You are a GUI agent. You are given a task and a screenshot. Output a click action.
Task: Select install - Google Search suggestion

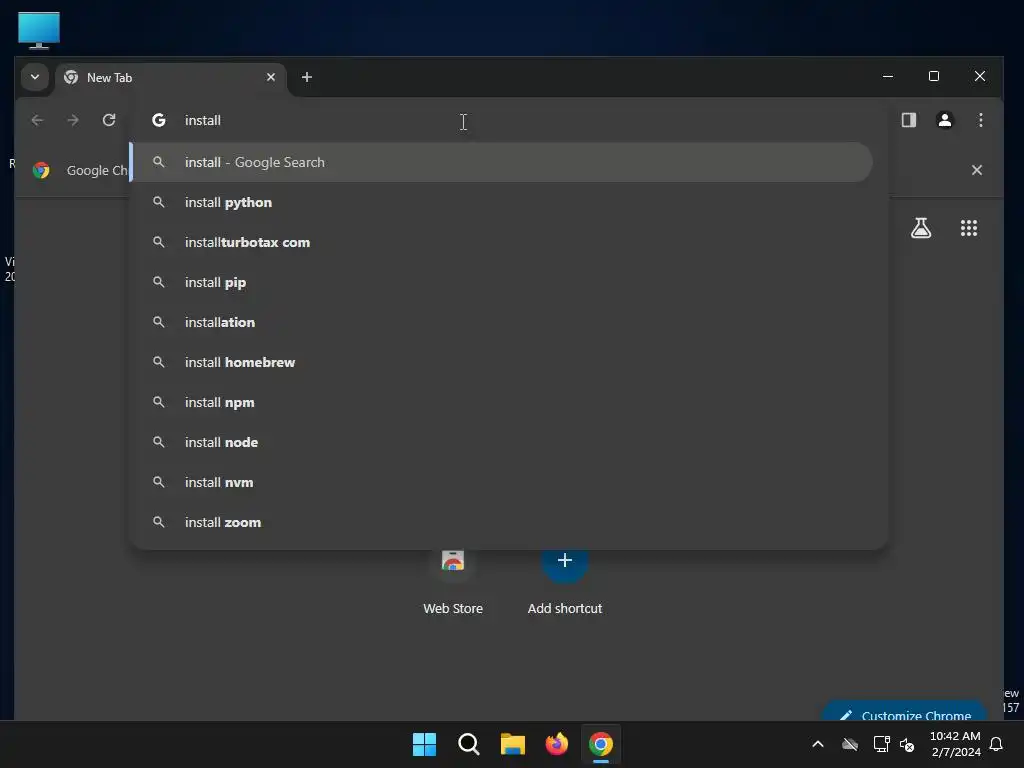[502, 162]
